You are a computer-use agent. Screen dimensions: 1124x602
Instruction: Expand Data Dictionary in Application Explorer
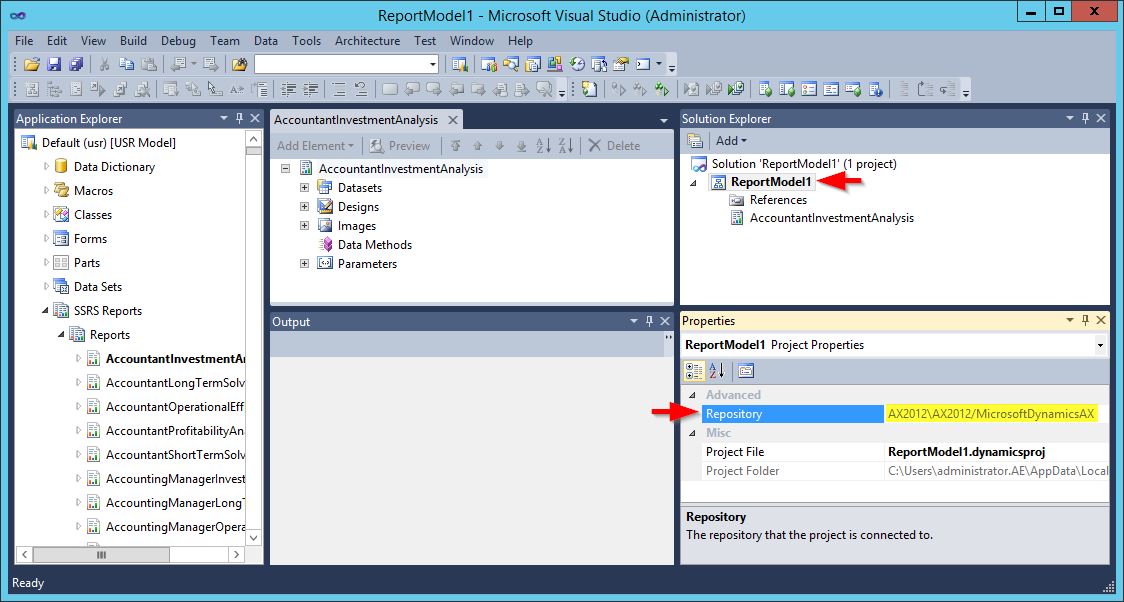click(47, 166)
